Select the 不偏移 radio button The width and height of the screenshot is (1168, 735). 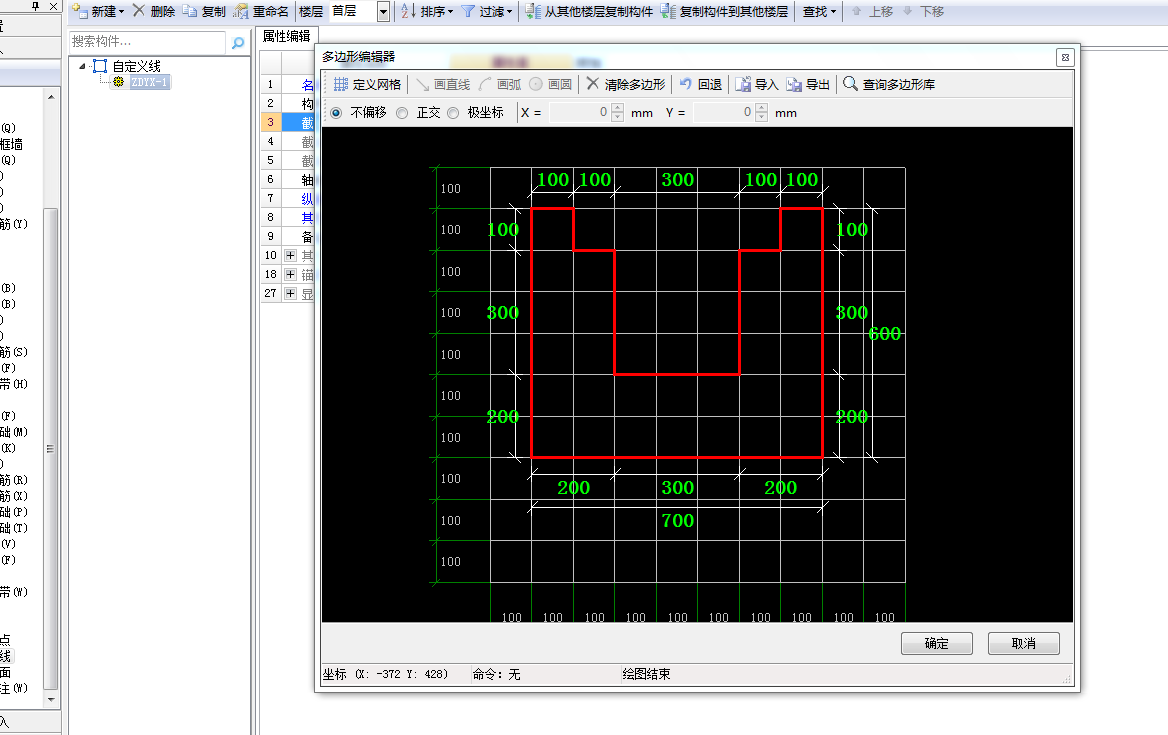pos(337,113)
